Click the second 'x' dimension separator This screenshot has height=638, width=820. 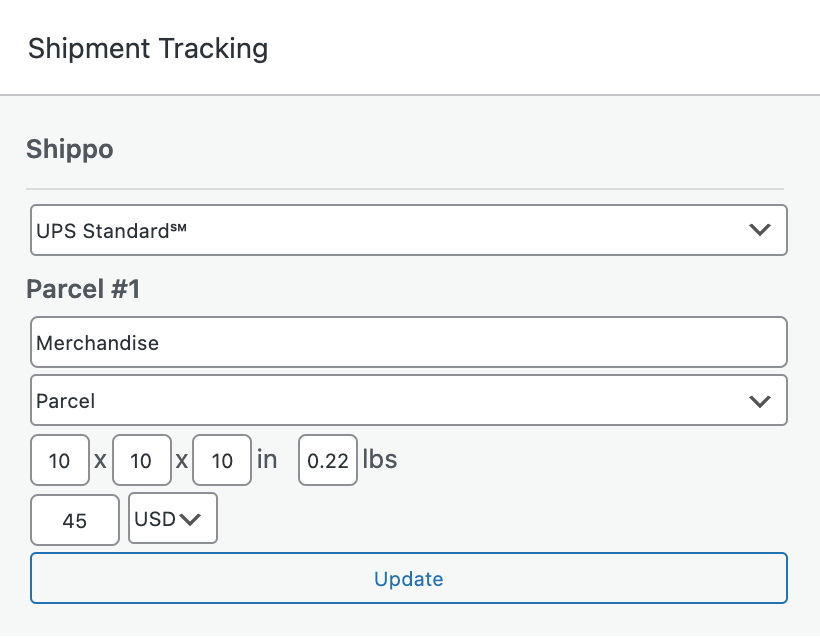(x=181, y=461)
